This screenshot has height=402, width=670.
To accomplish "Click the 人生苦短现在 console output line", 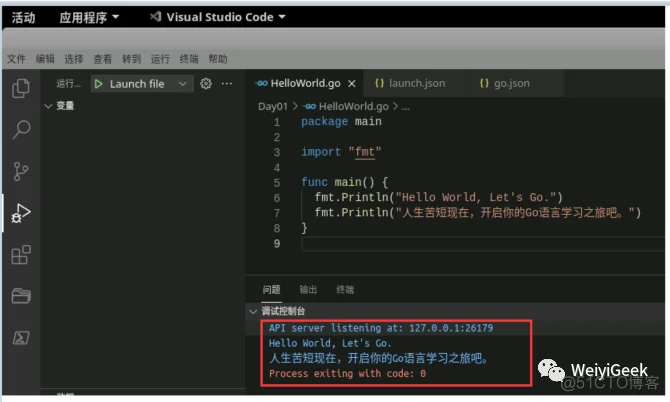I will click(379, 358).
